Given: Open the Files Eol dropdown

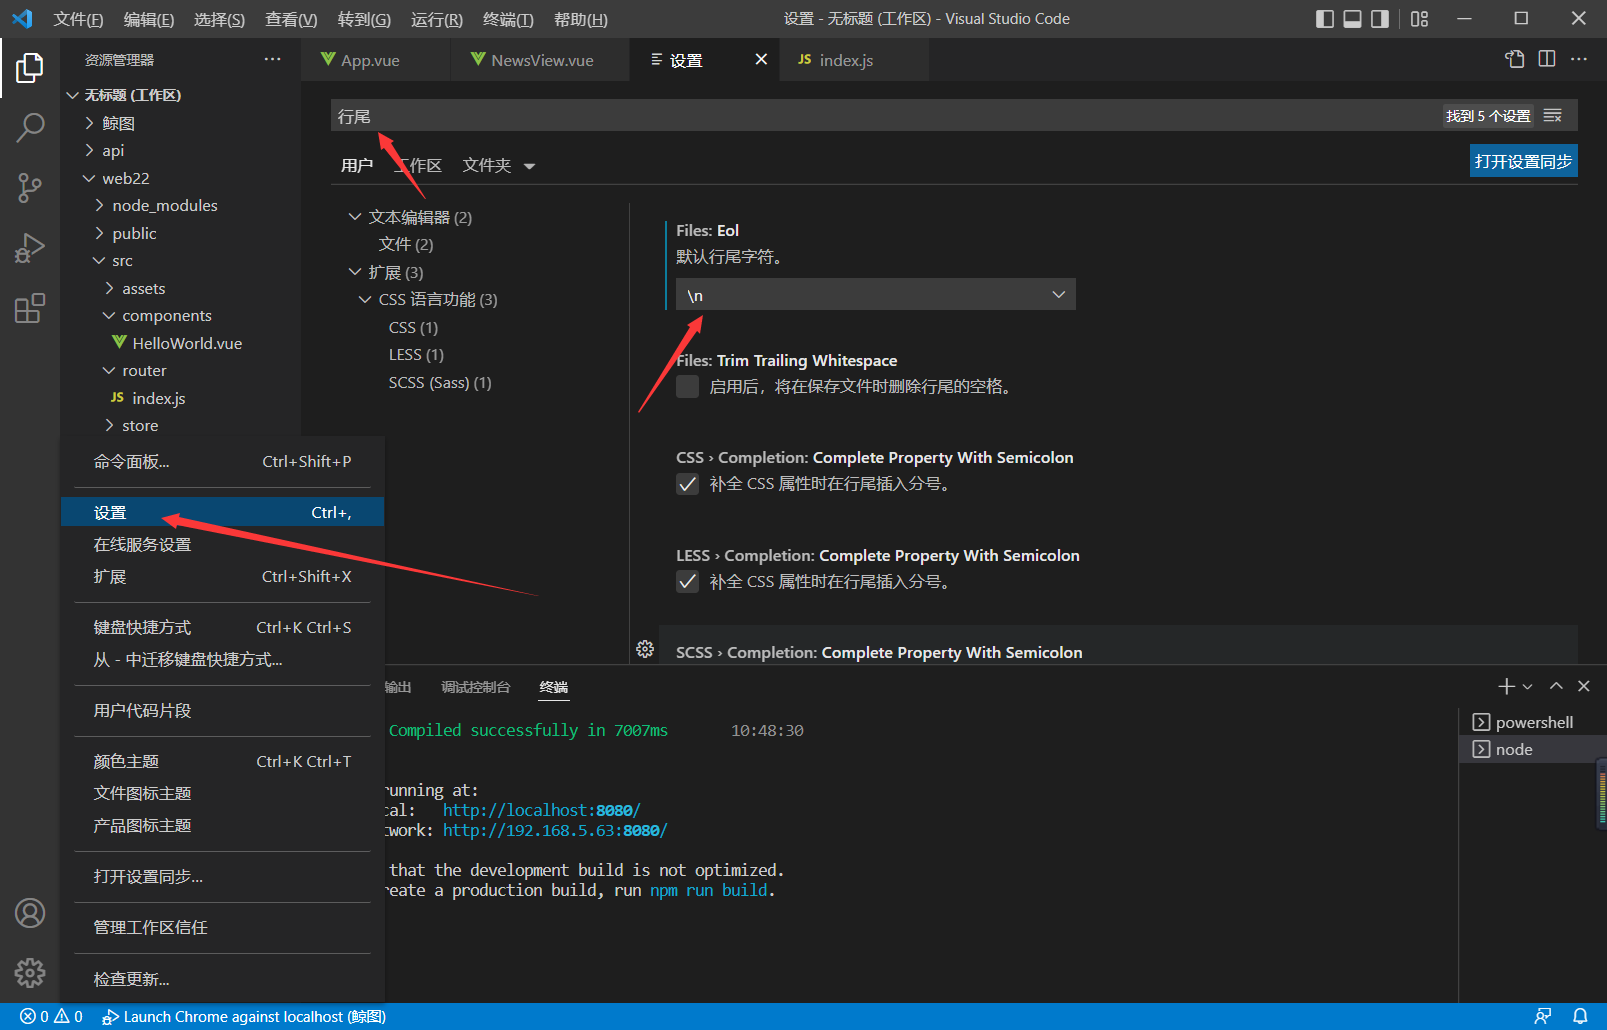Looking at the screenshot, I should coord(876,295).
